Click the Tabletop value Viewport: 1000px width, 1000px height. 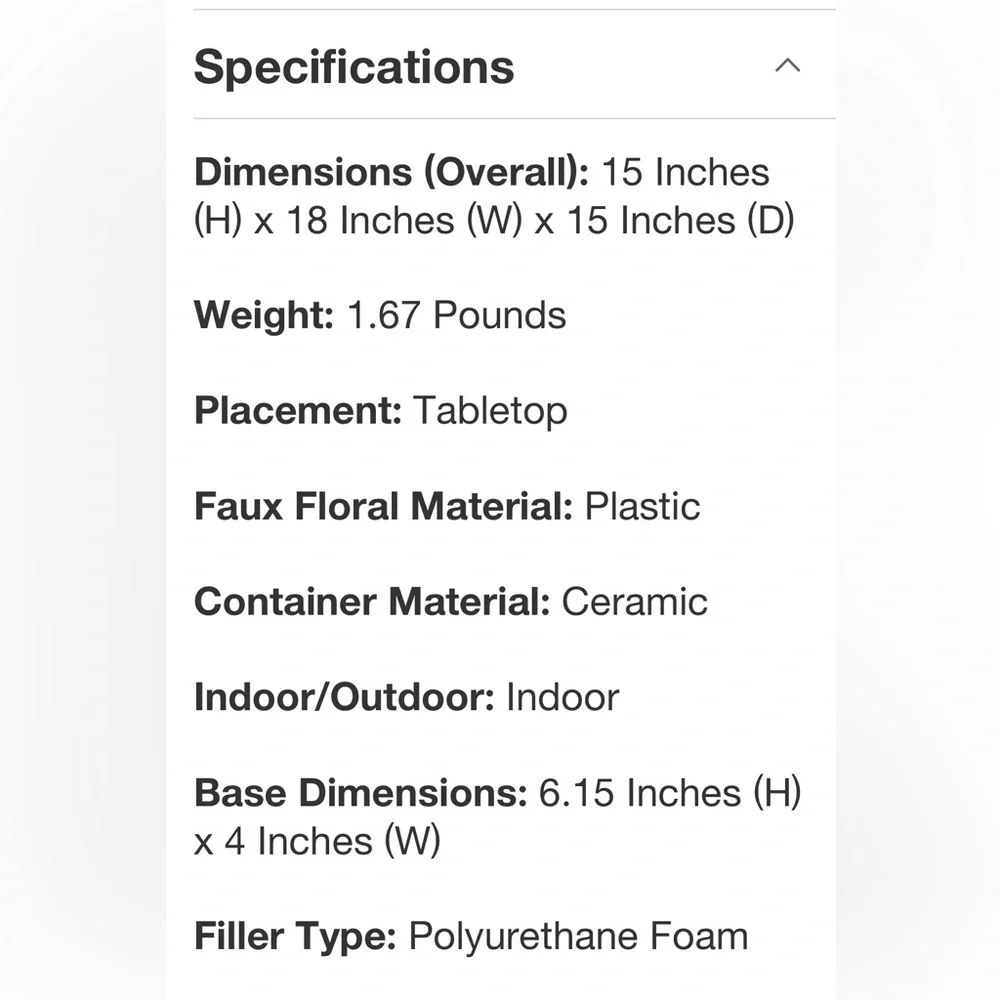490,411
